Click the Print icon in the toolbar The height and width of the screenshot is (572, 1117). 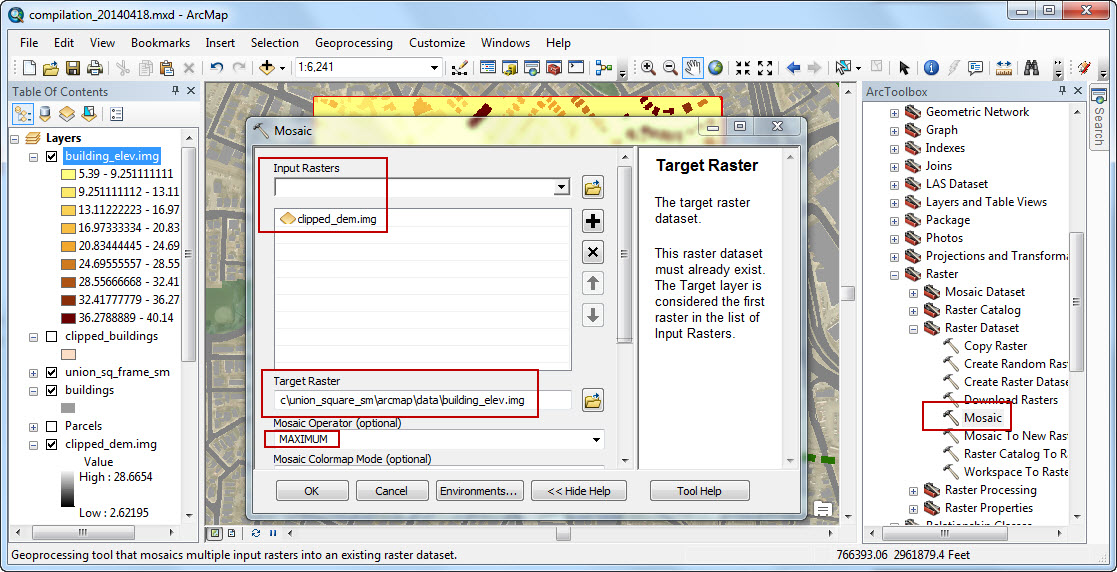(x=95, y=68)
